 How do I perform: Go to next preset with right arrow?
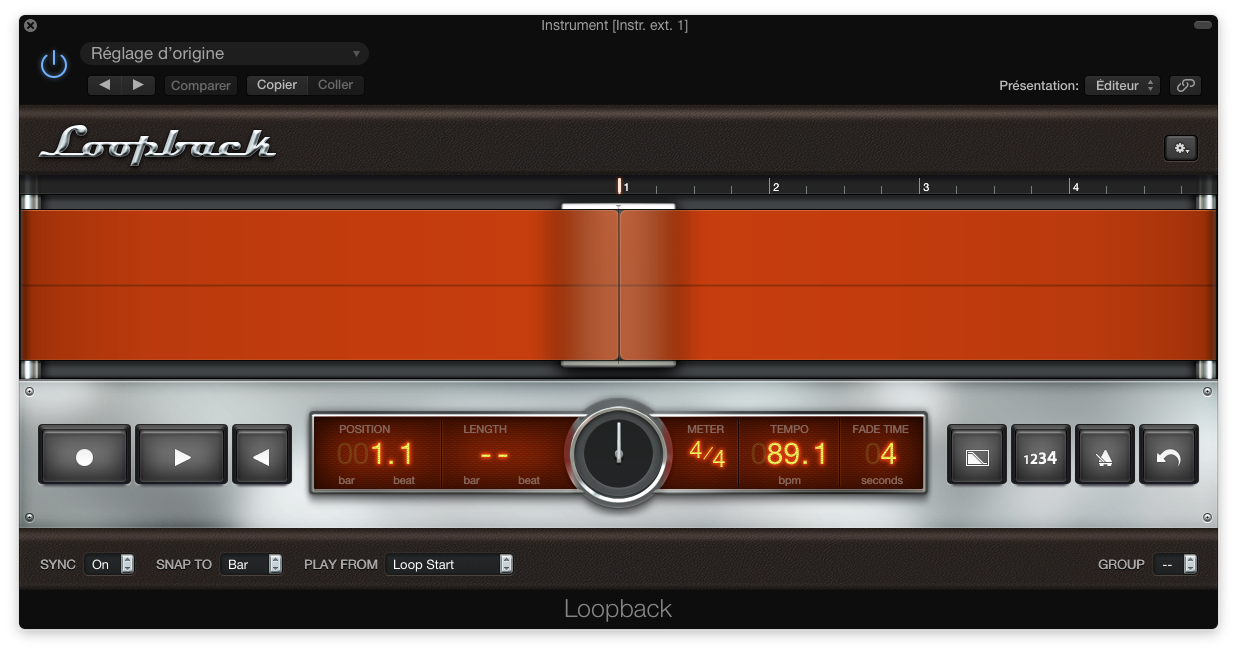(138, 85)
